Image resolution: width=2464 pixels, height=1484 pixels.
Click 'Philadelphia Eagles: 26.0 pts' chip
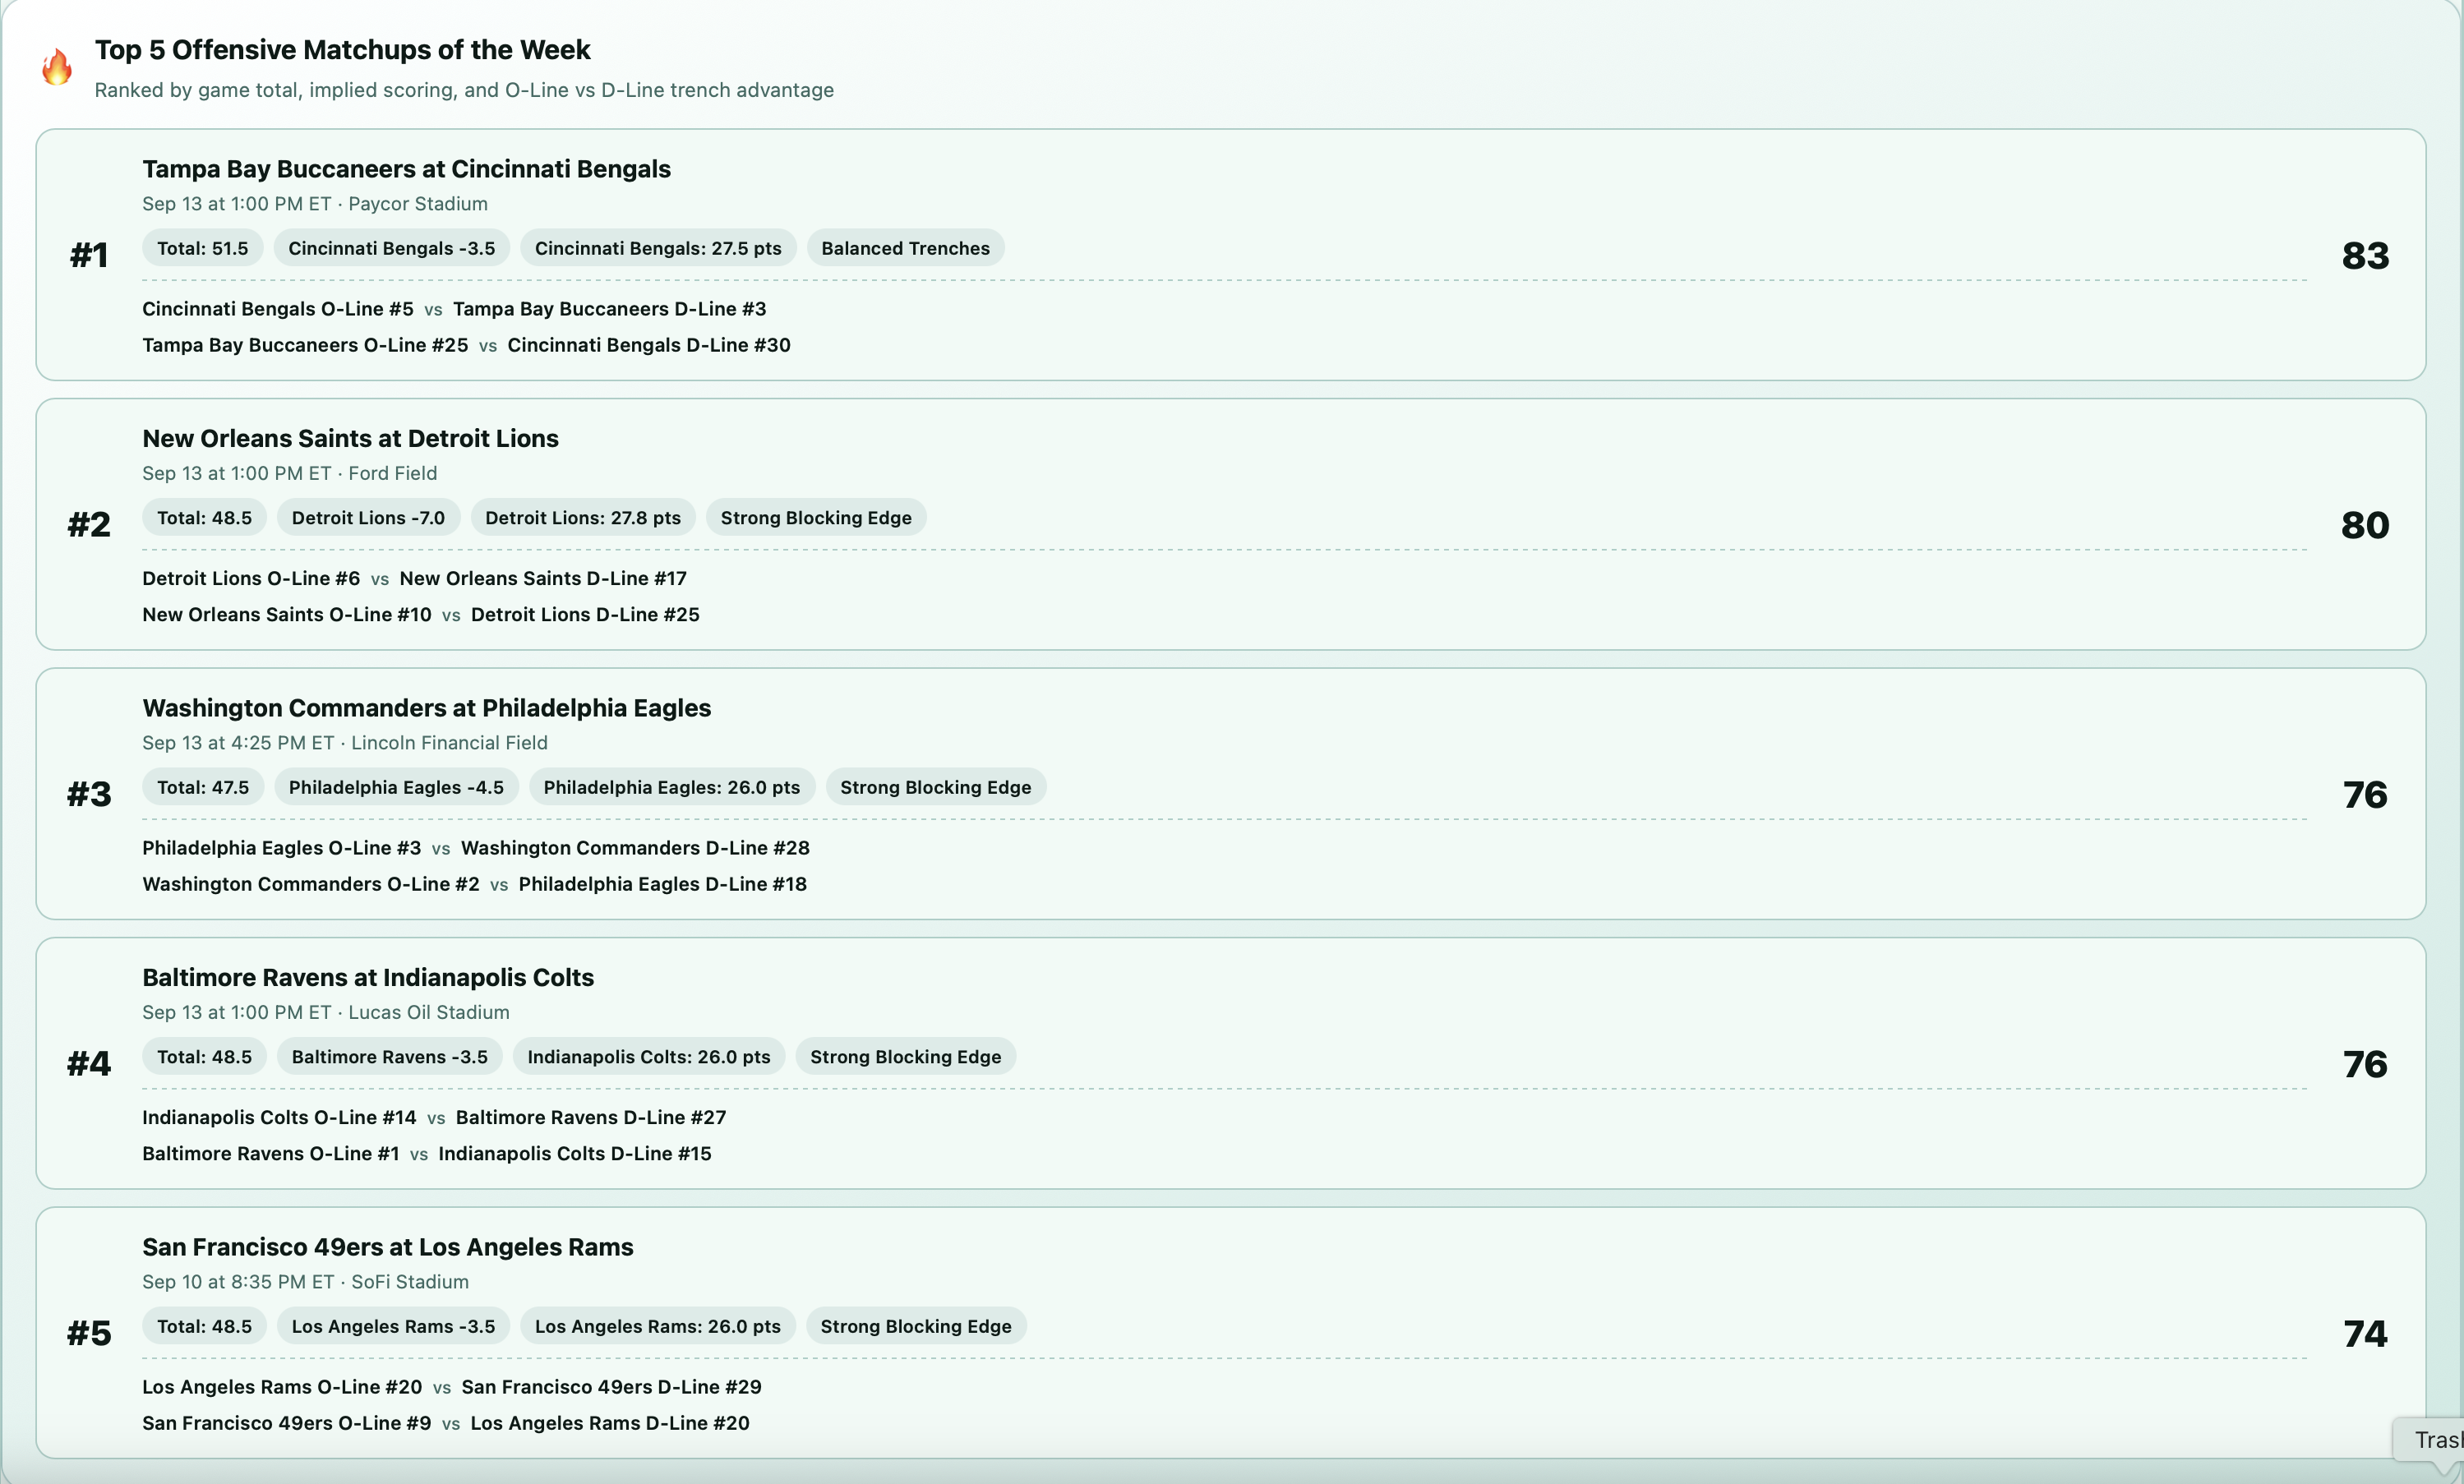pyautogui.click(x=672, y=787)
